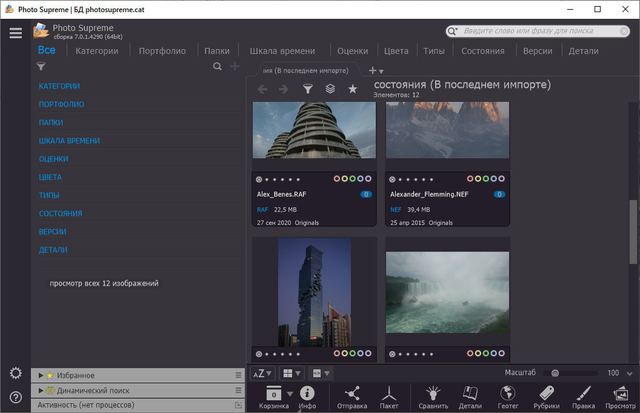Switch to the Шкала времени tab
The height and width of the screenshot is (413, 640).
click(282, 50)
